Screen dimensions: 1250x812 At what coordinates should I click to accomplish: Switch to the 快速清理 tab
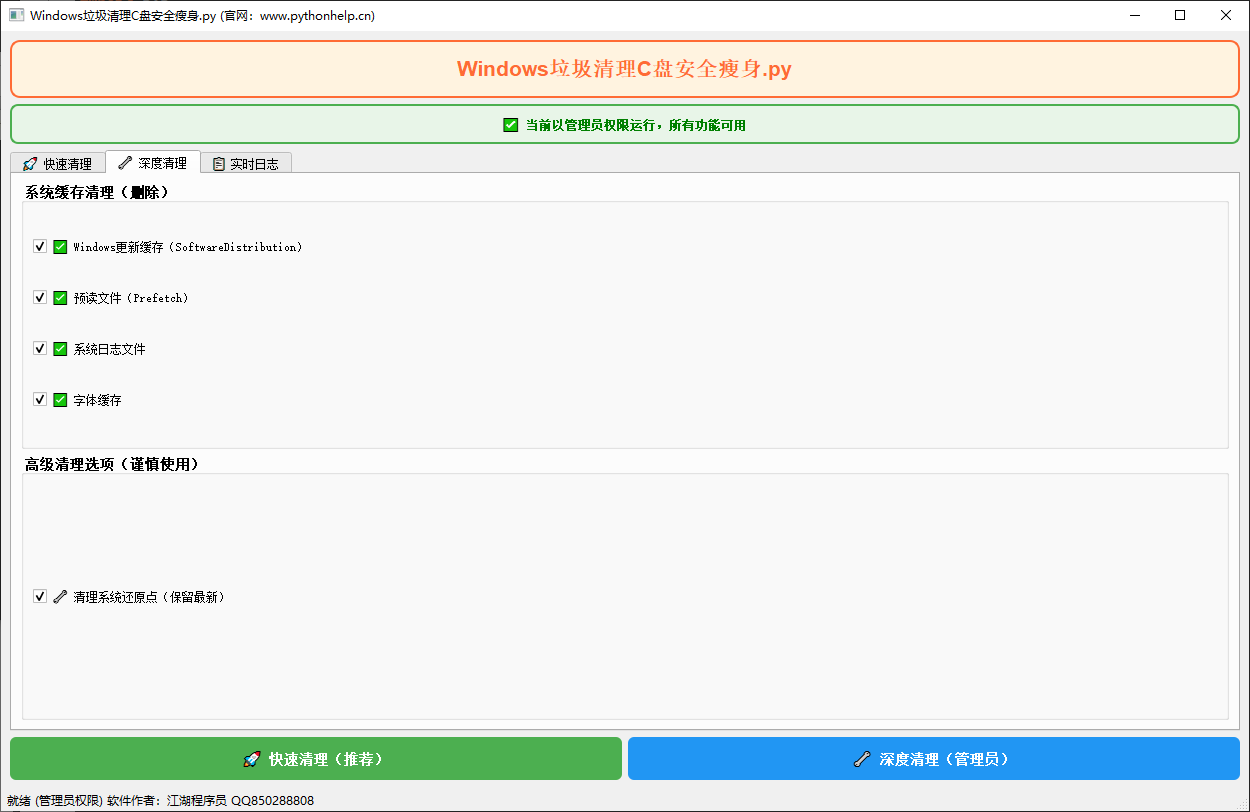click(x=57, y=163)
